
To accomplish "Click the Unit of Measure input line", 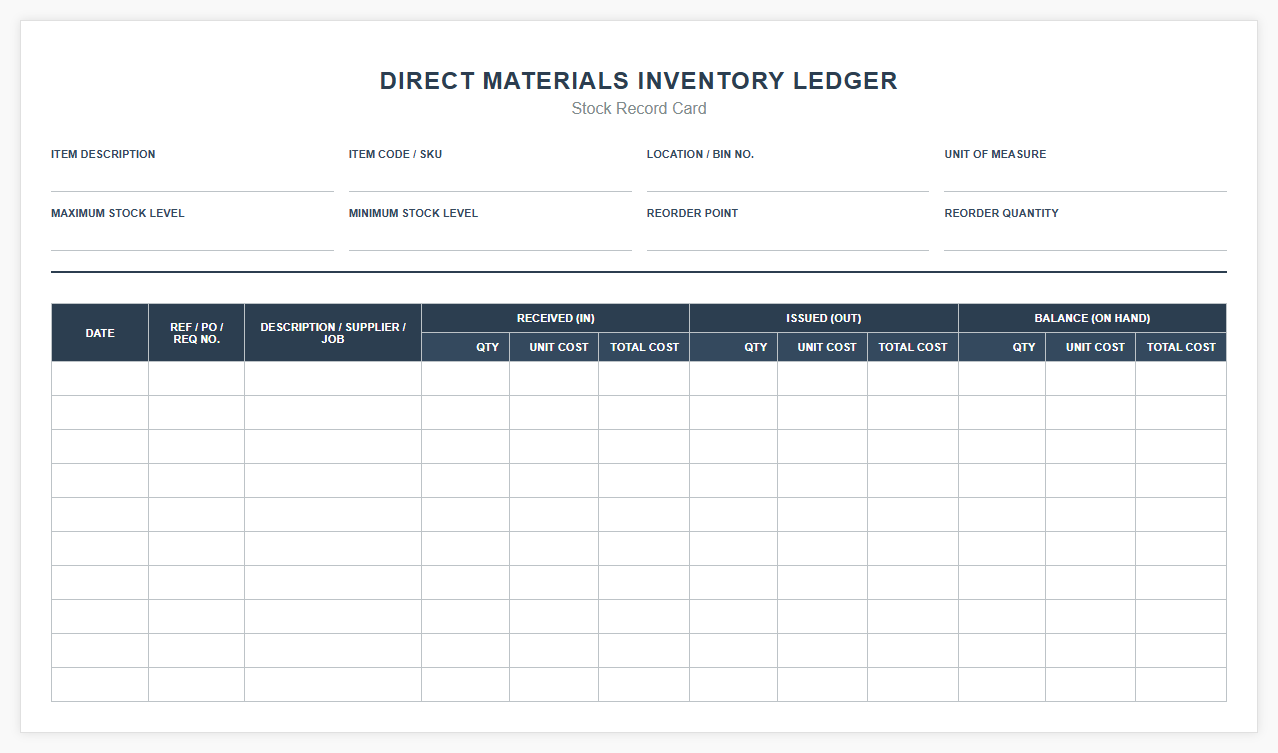I will click(1085, 178).
